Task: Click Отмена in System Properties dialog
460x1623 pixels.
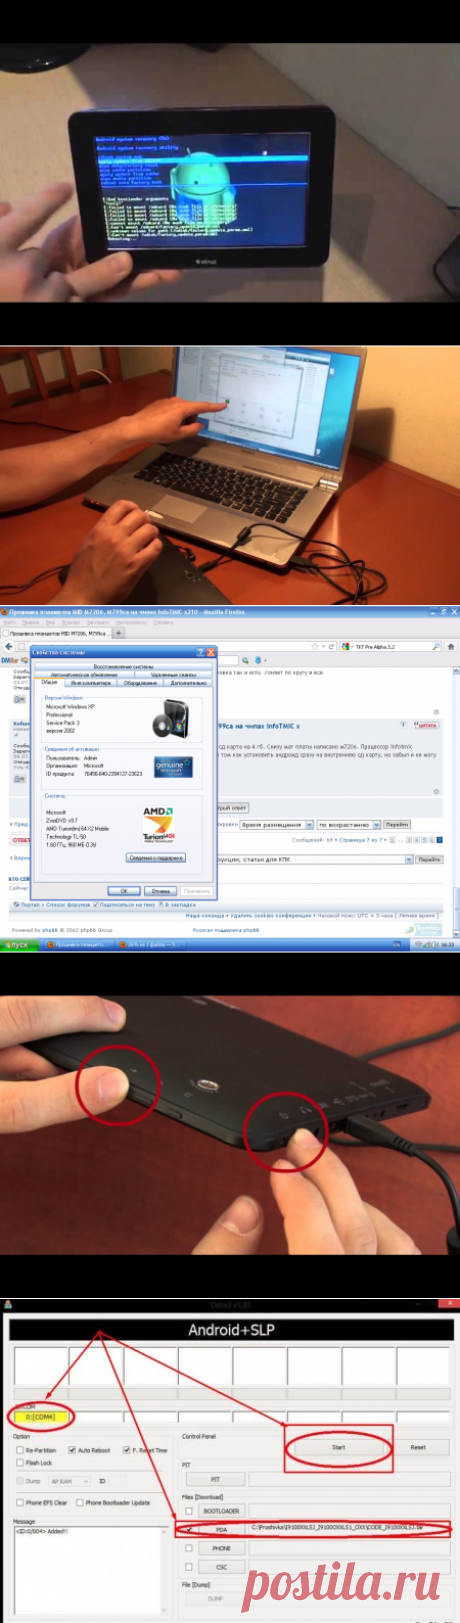Action: click(x=161, y=890)
